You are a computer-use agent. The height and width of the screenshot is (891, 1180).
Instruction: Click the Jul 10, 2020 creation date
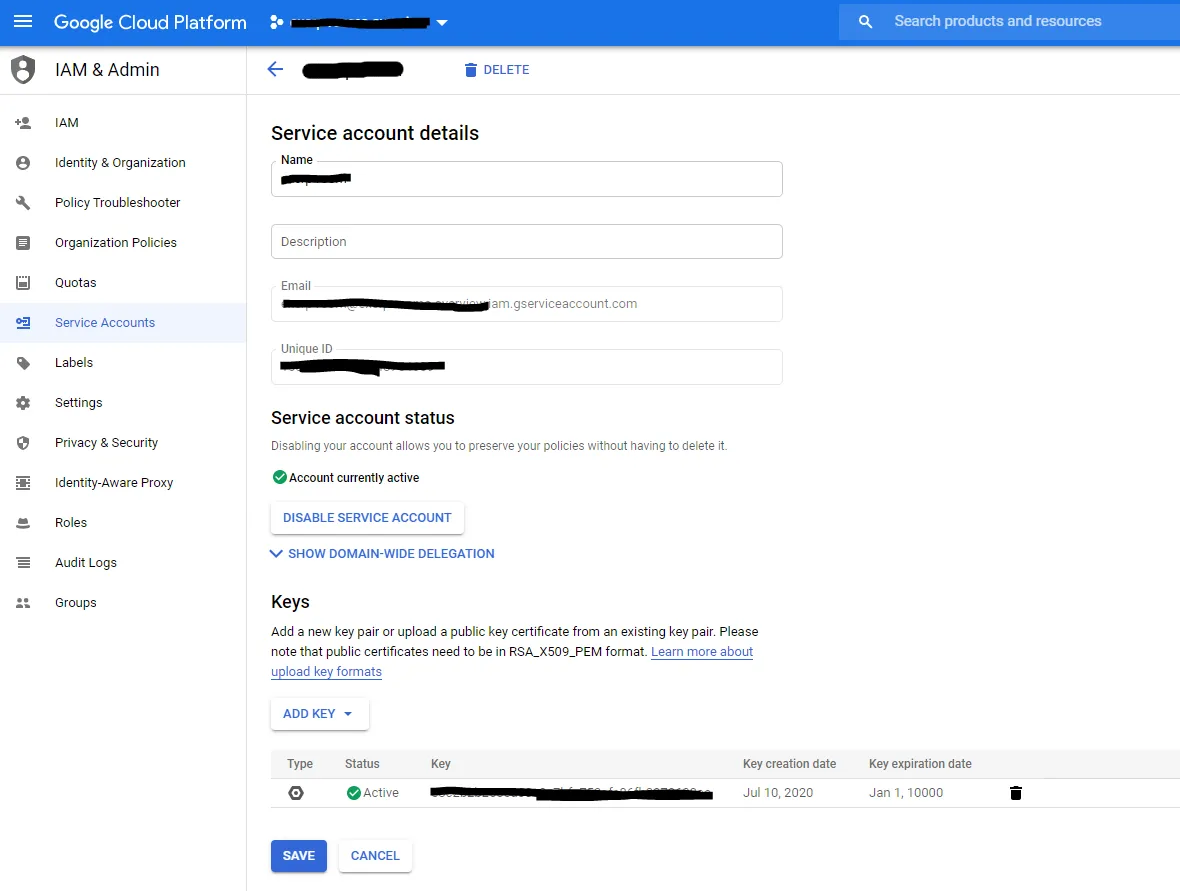click(778, 793)
